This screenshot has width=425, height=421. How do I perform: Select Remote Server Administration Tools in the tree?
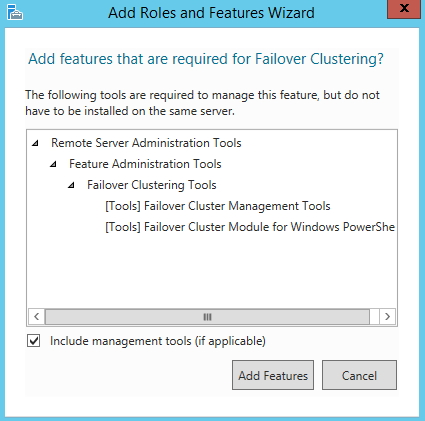146,143
